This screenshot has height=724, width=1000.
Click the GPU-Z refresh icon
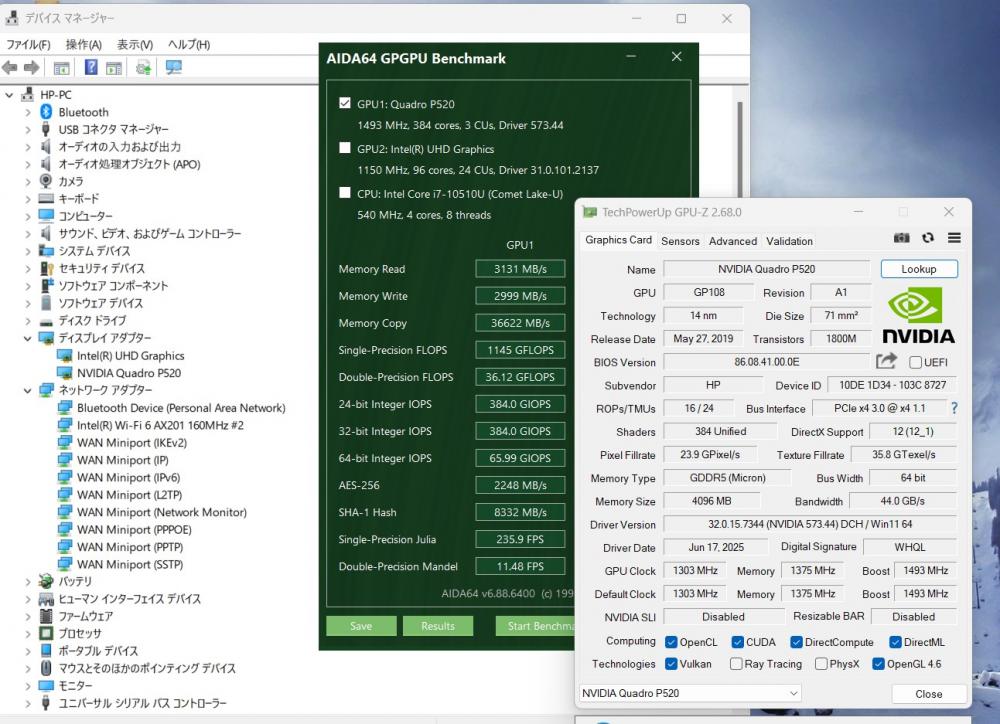pos(927,238)
